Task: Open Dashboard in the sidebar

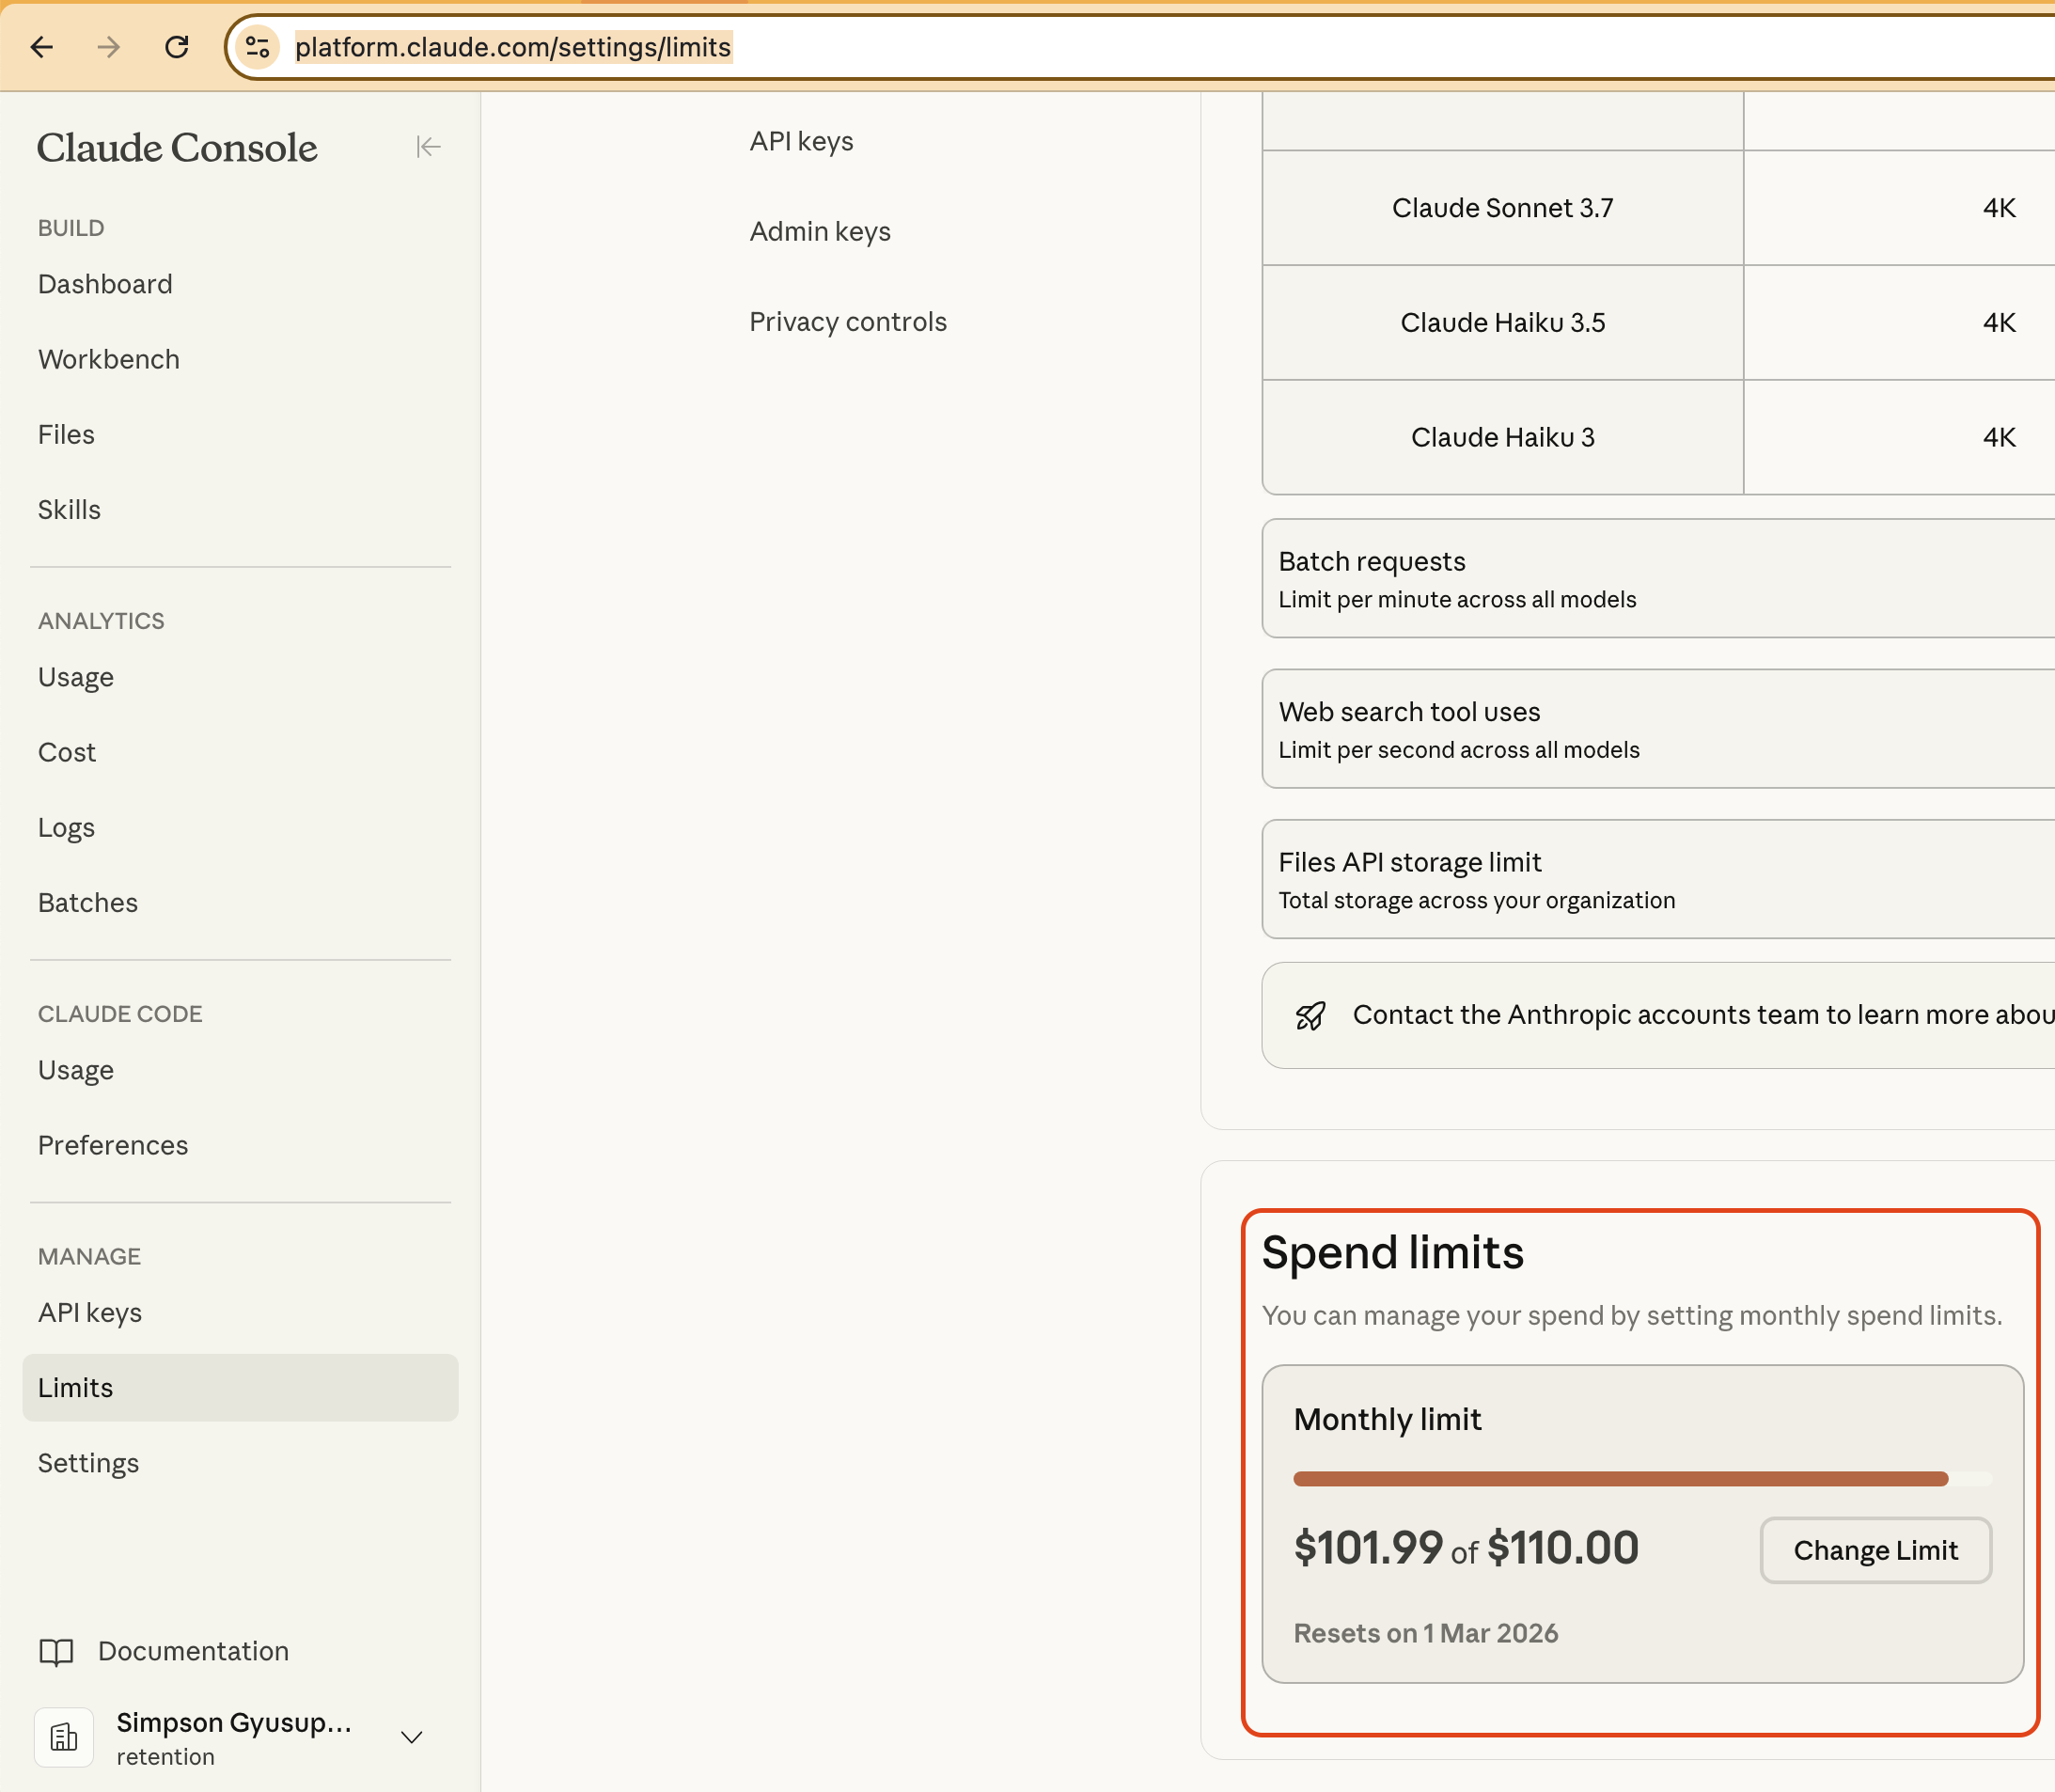Action: tap(105, 284)
